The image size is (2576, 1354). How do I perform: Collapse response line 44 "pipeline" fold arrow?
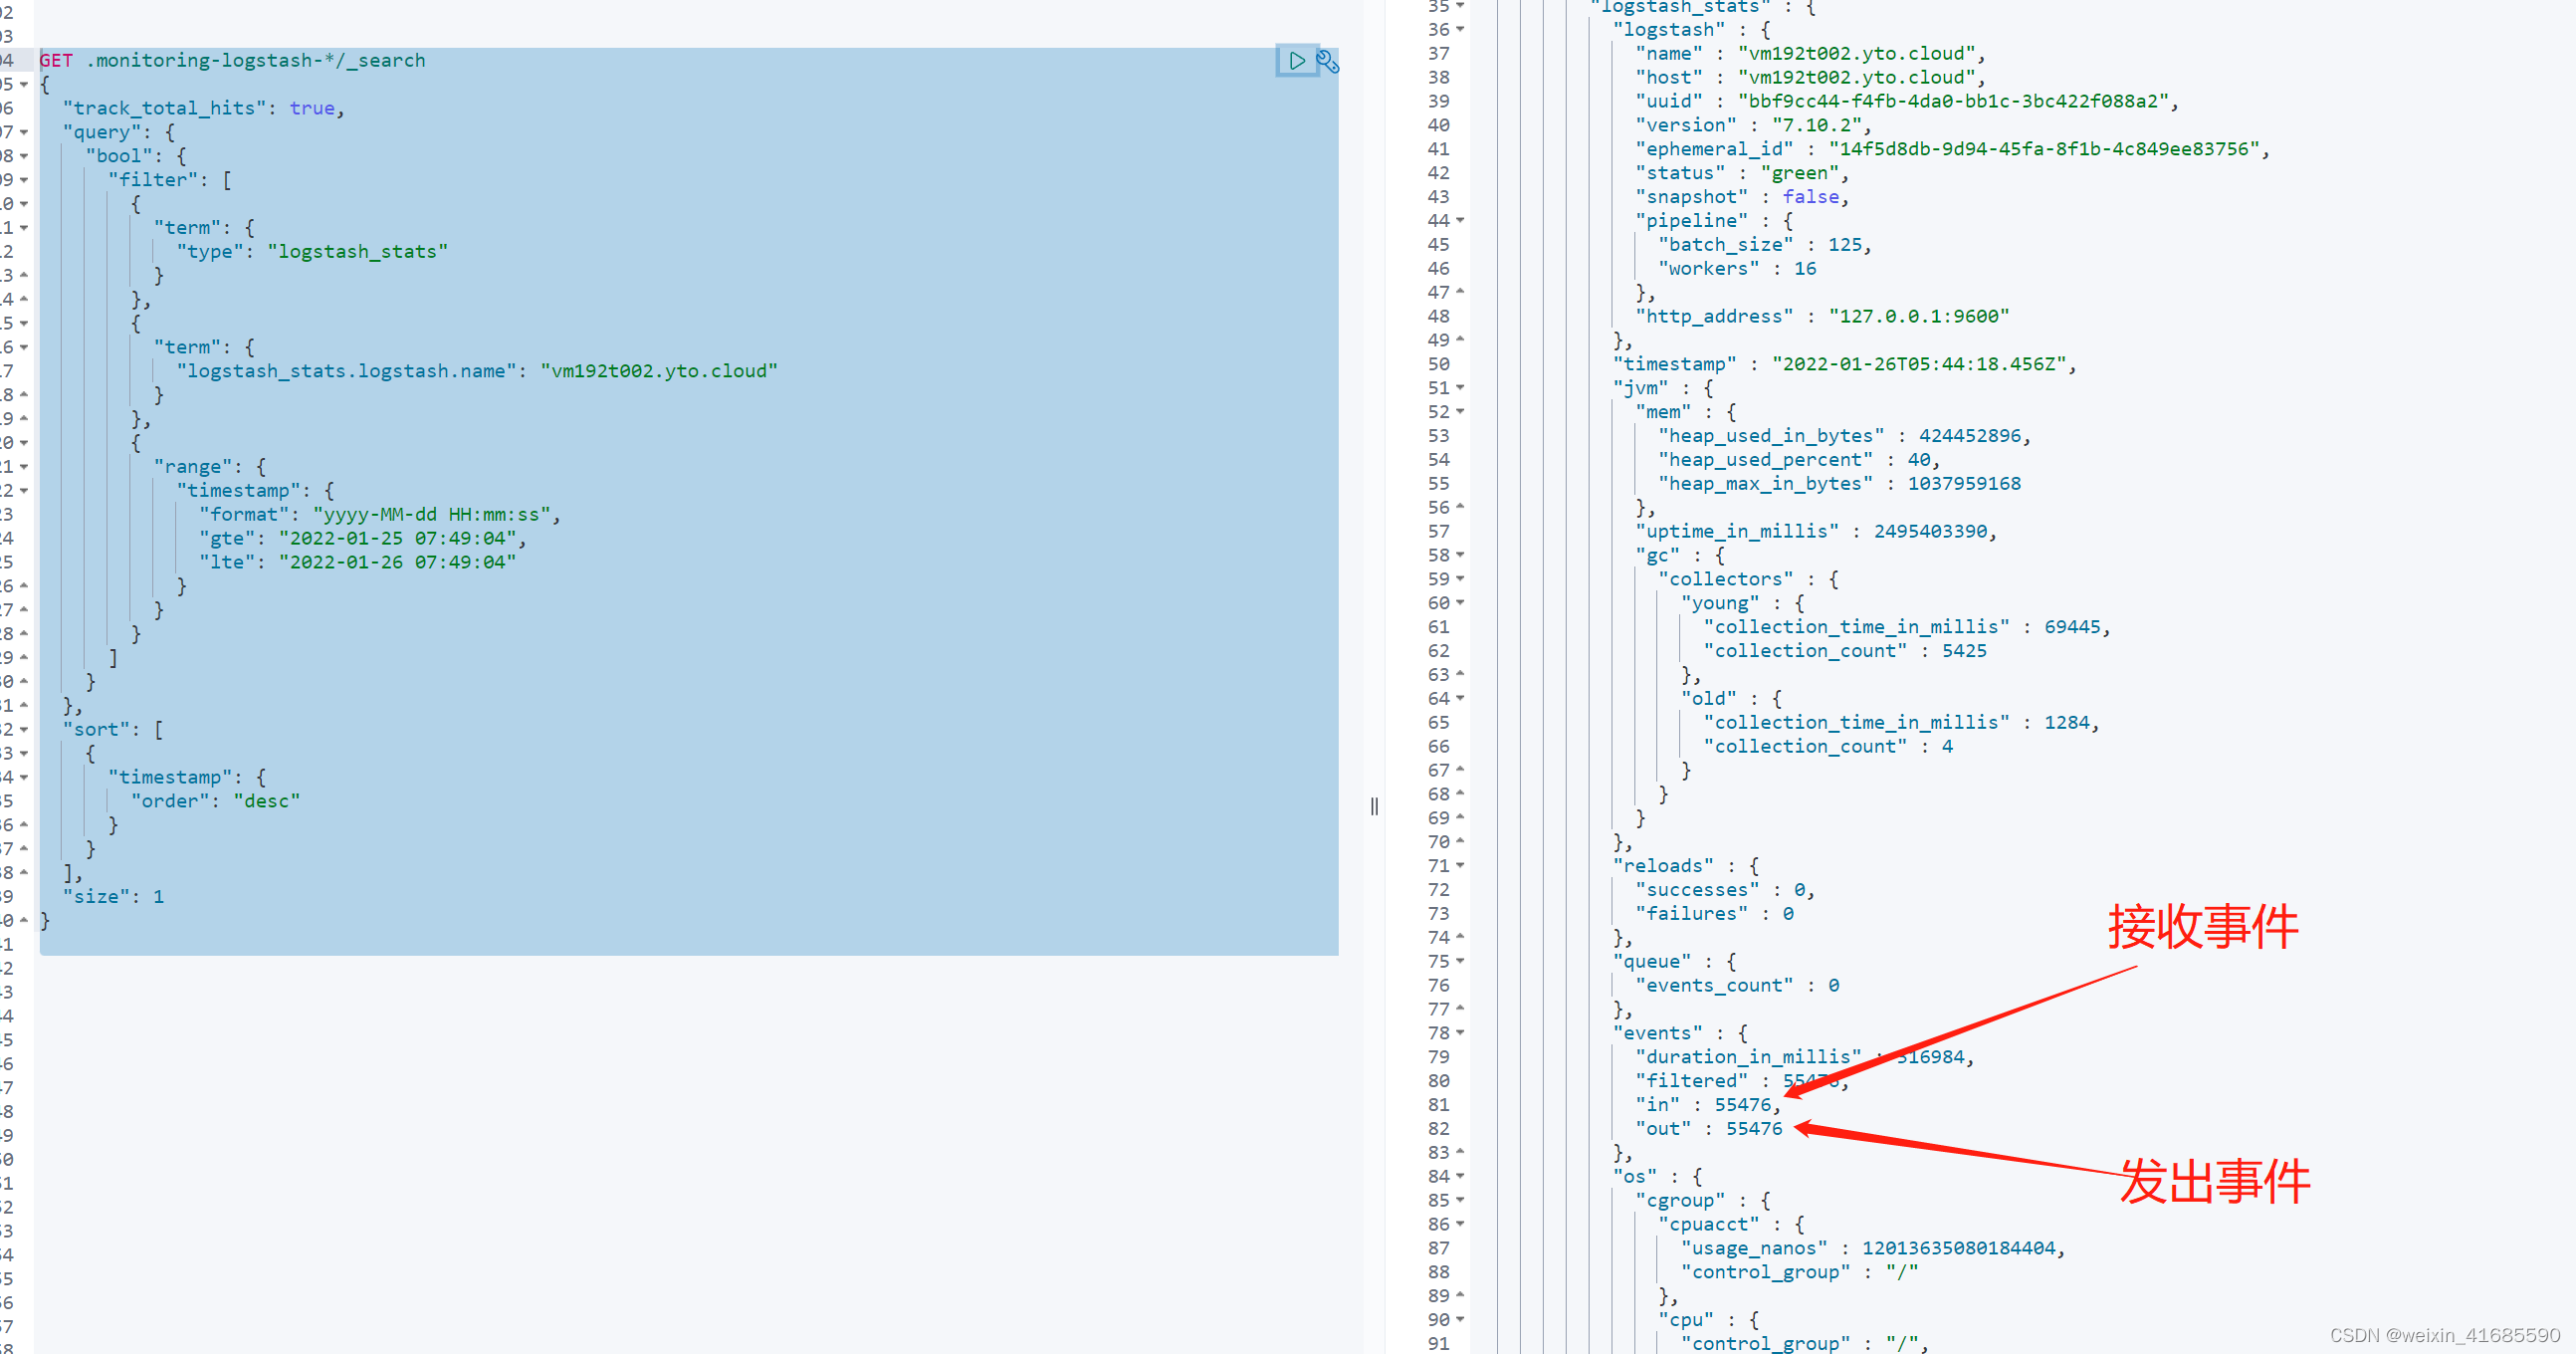(x=1461, y=220)
